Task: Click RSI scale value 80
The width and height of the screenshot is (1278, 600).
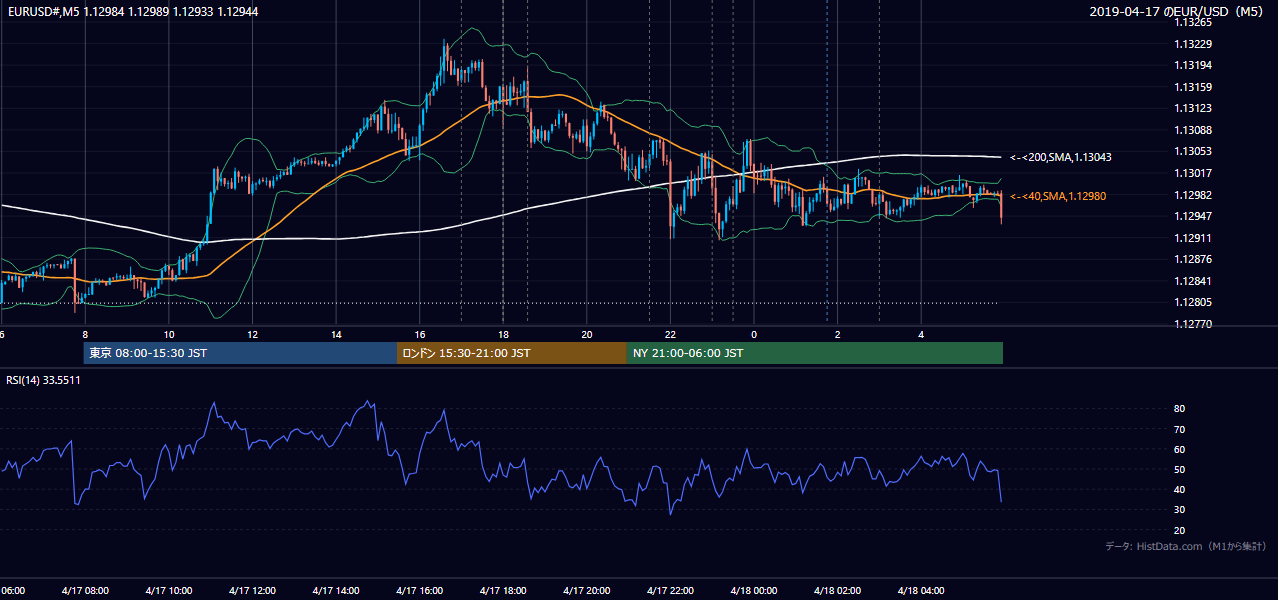Action: tap(1179, 409)
